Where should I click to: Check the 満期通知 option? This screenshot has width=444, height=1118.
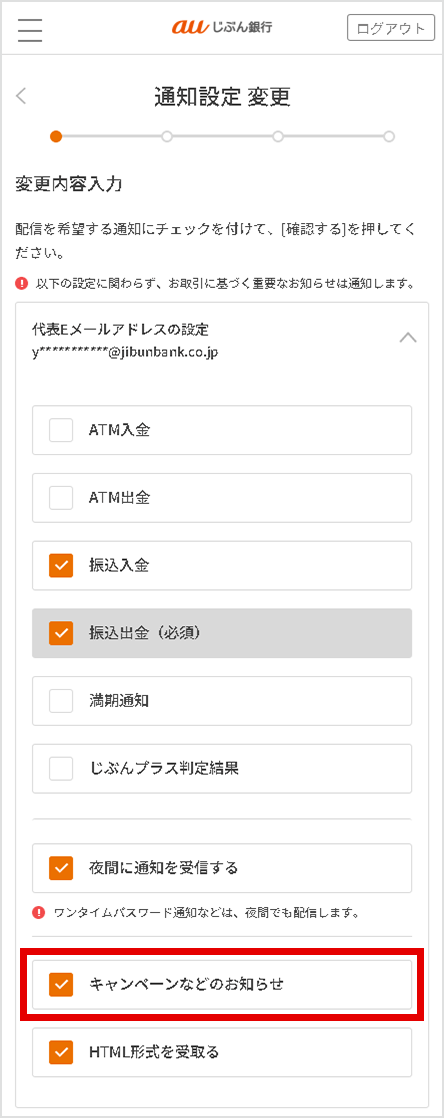[61, 700]
